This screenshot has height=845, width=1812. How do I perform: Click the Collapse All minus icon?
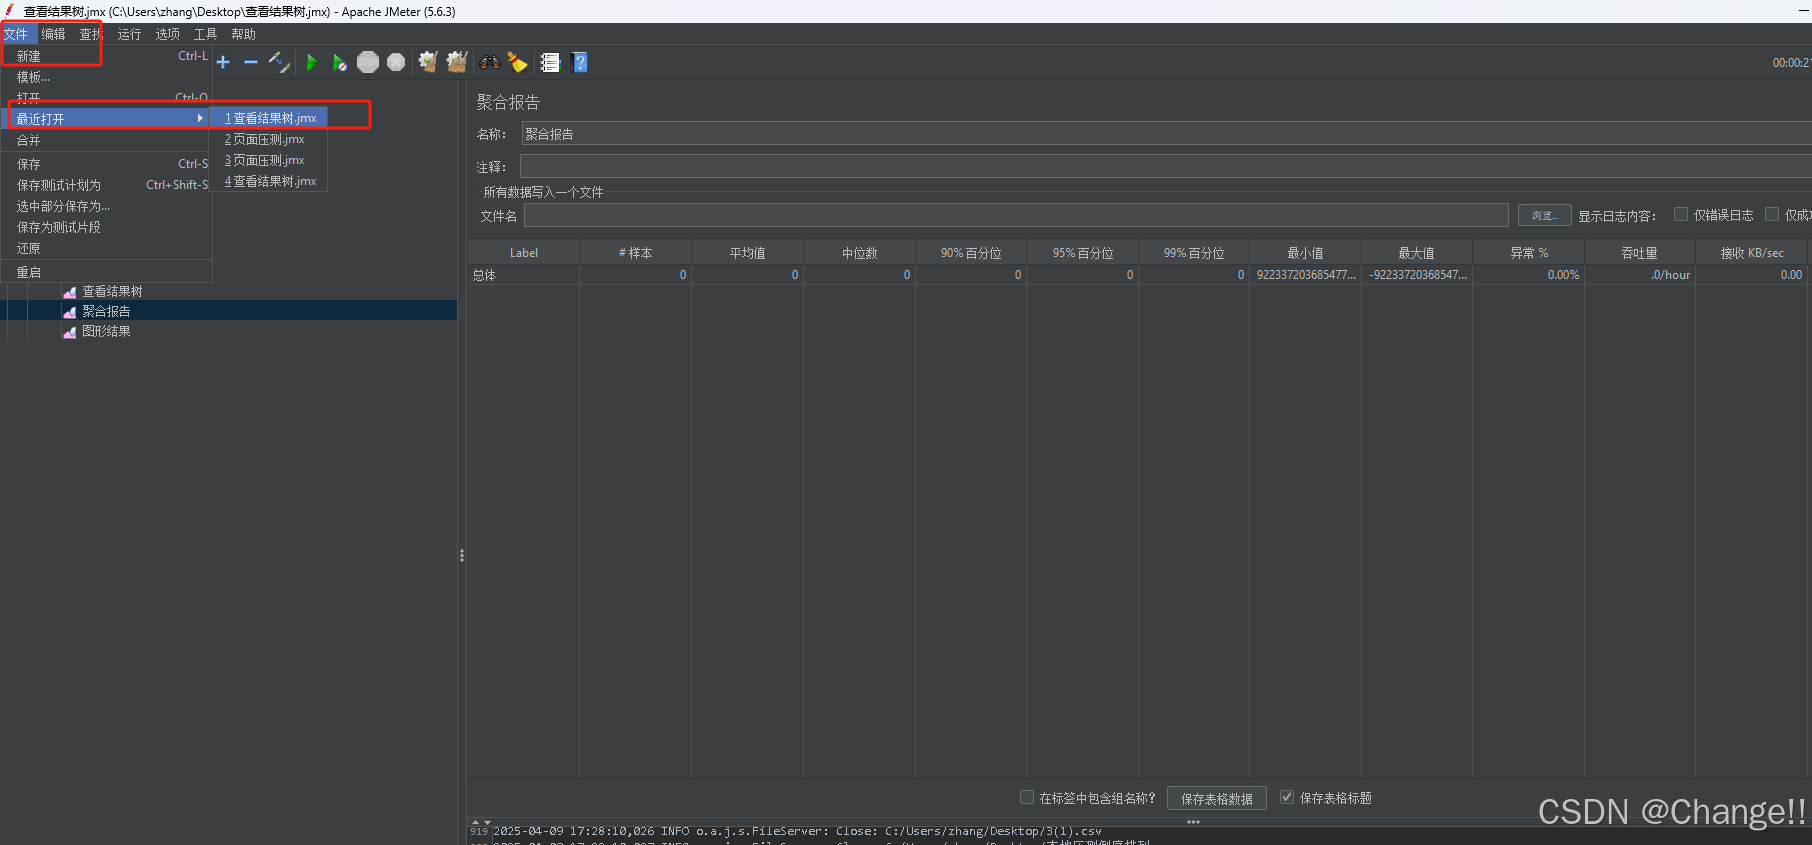click(x=251, y=62)
